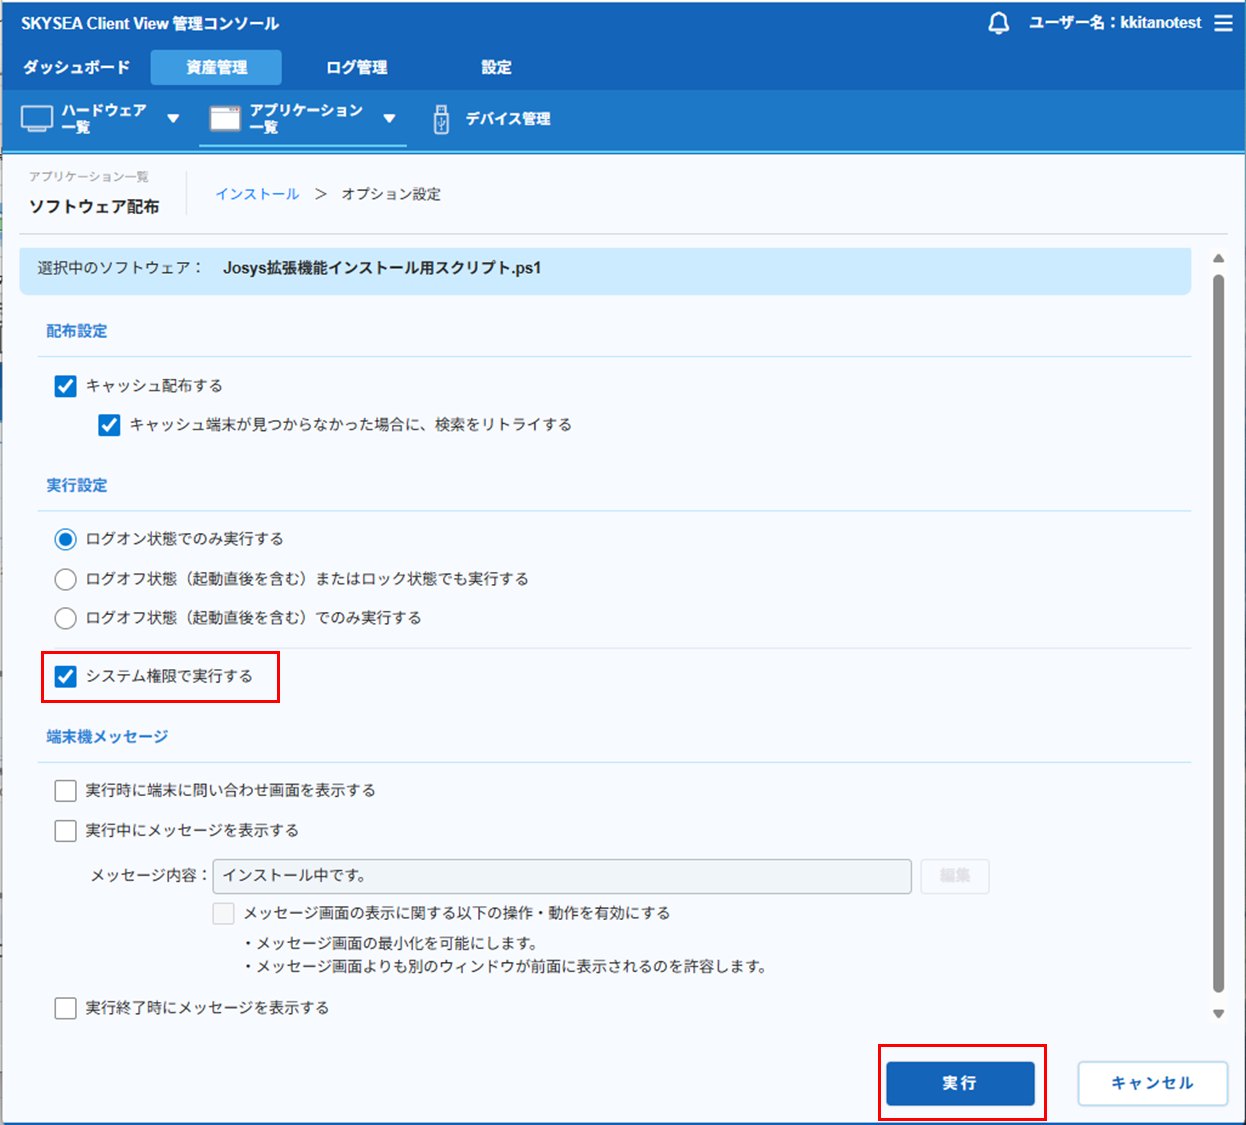The image size is (1246, 1125).
Task: Go back via the インストール breadcrumb link
Action: click(x=257, y=194)
